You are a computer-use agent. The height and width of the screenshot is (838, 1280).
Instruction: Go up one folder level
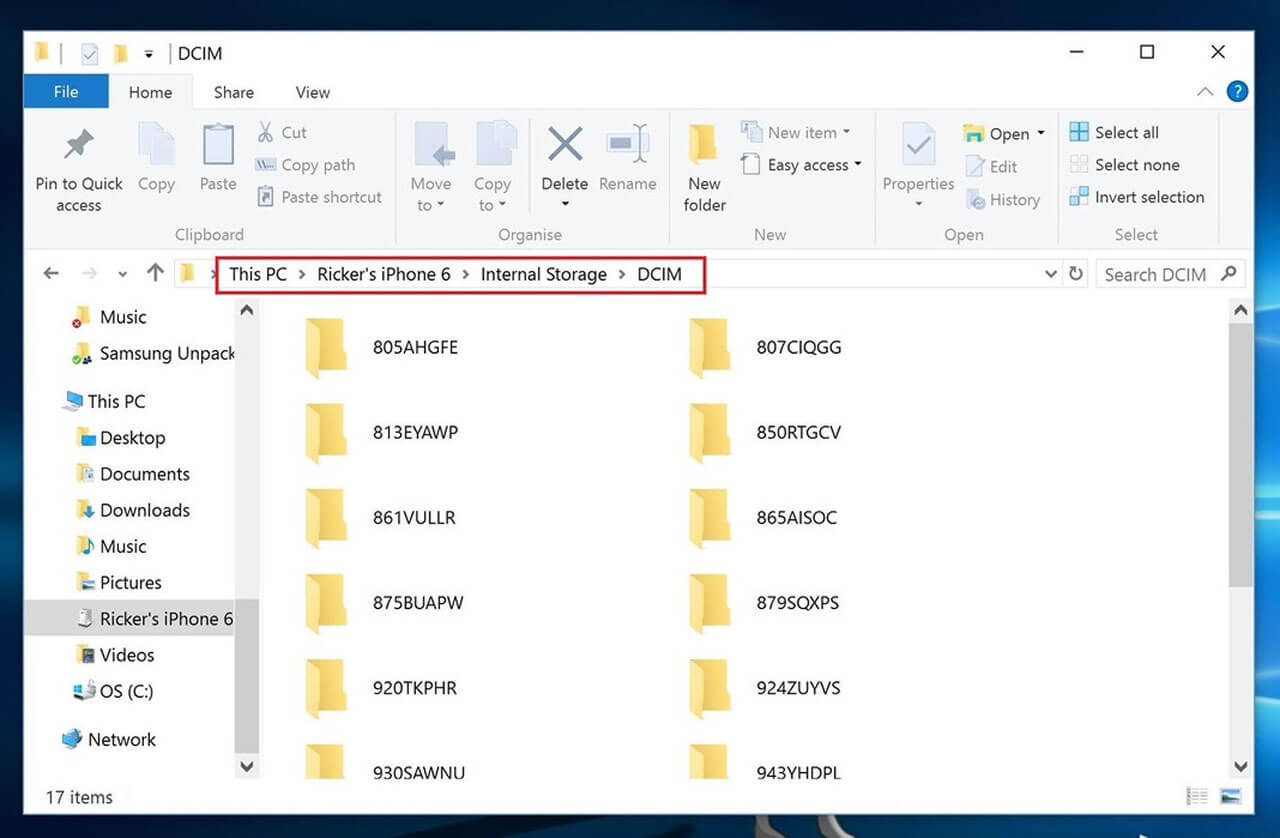[x=156, y=272]
